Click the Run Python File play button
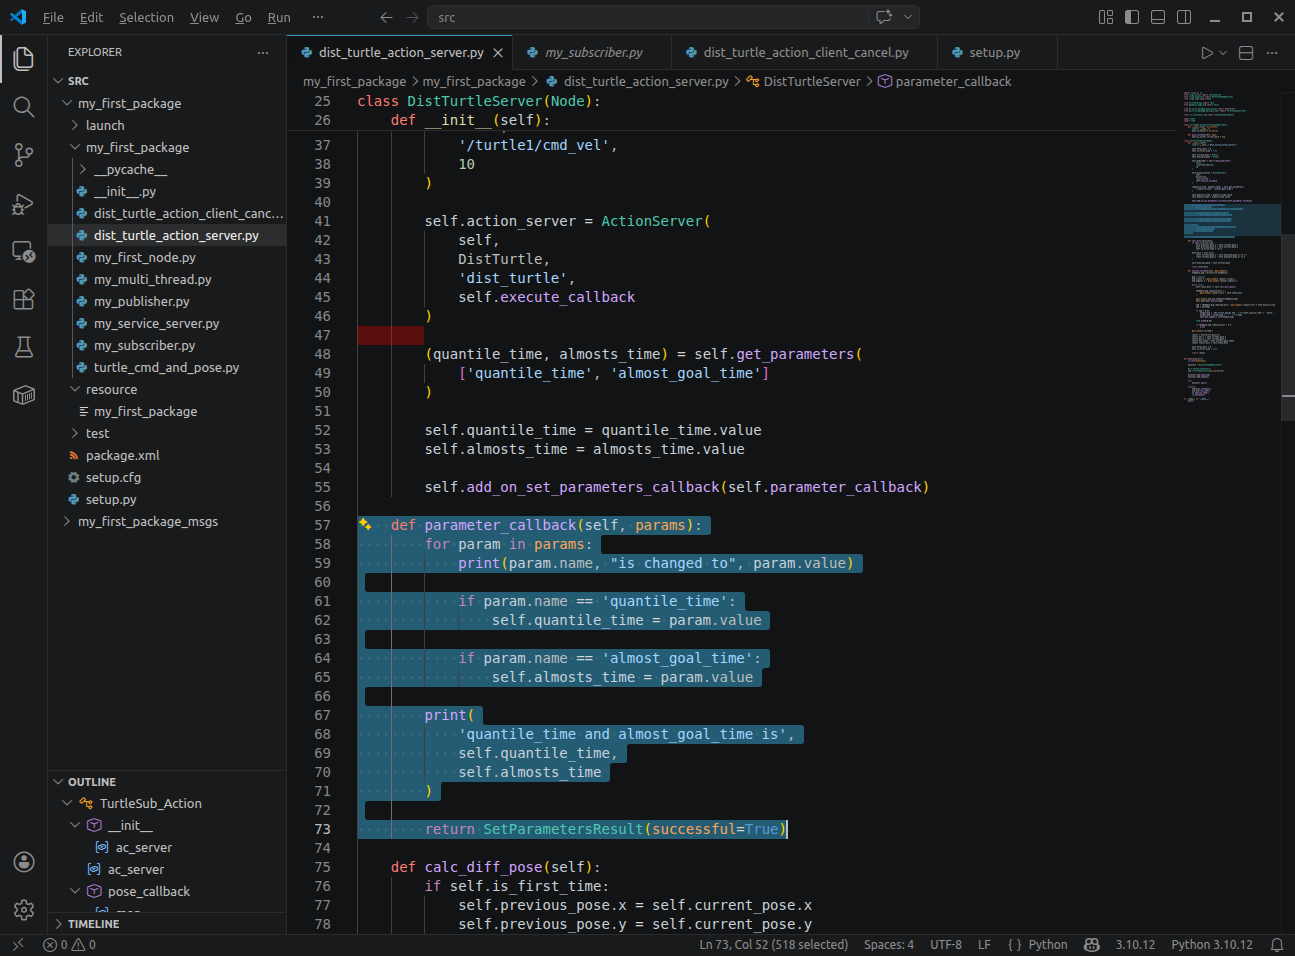The image size is (1295, 956). point(1207,53)
